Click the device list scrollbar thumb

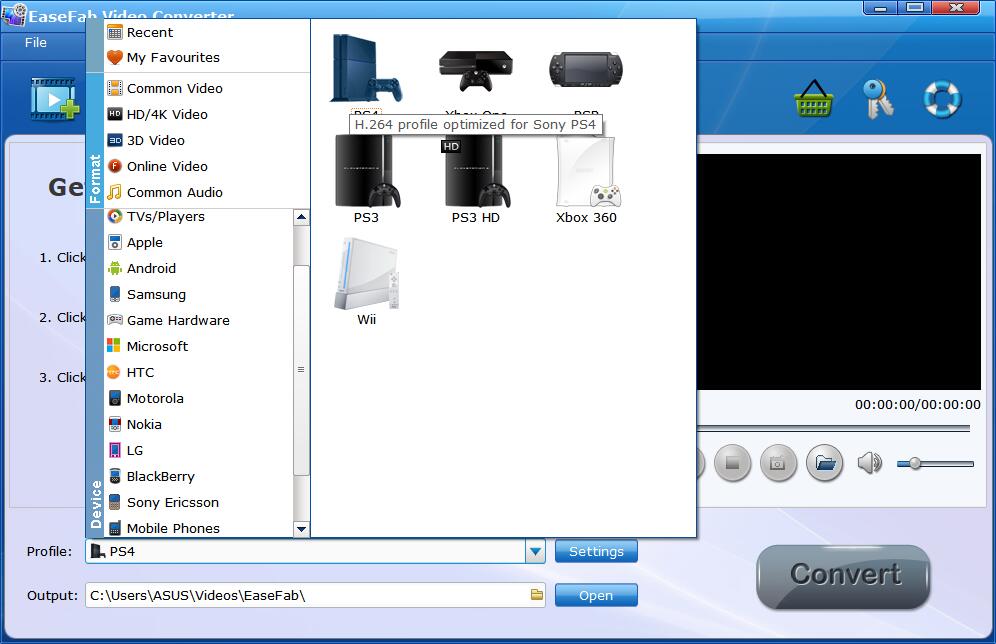click(x=302, y=370)
